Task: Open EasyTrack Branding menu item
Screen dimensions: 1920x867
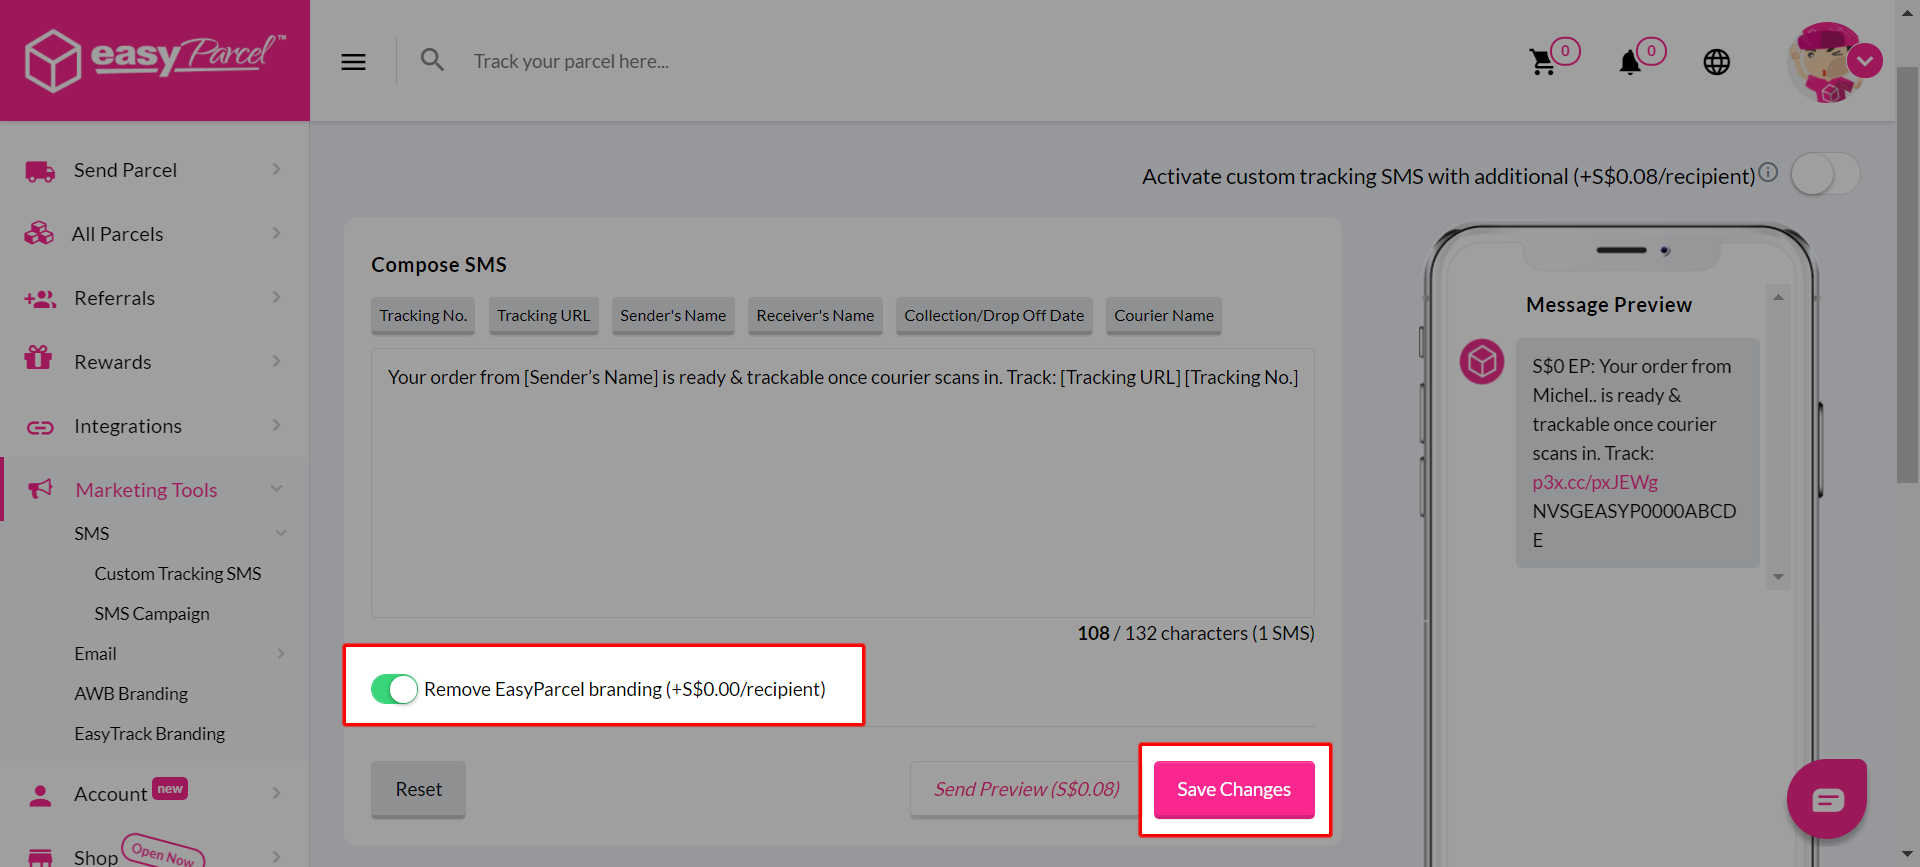Action: 150,733
